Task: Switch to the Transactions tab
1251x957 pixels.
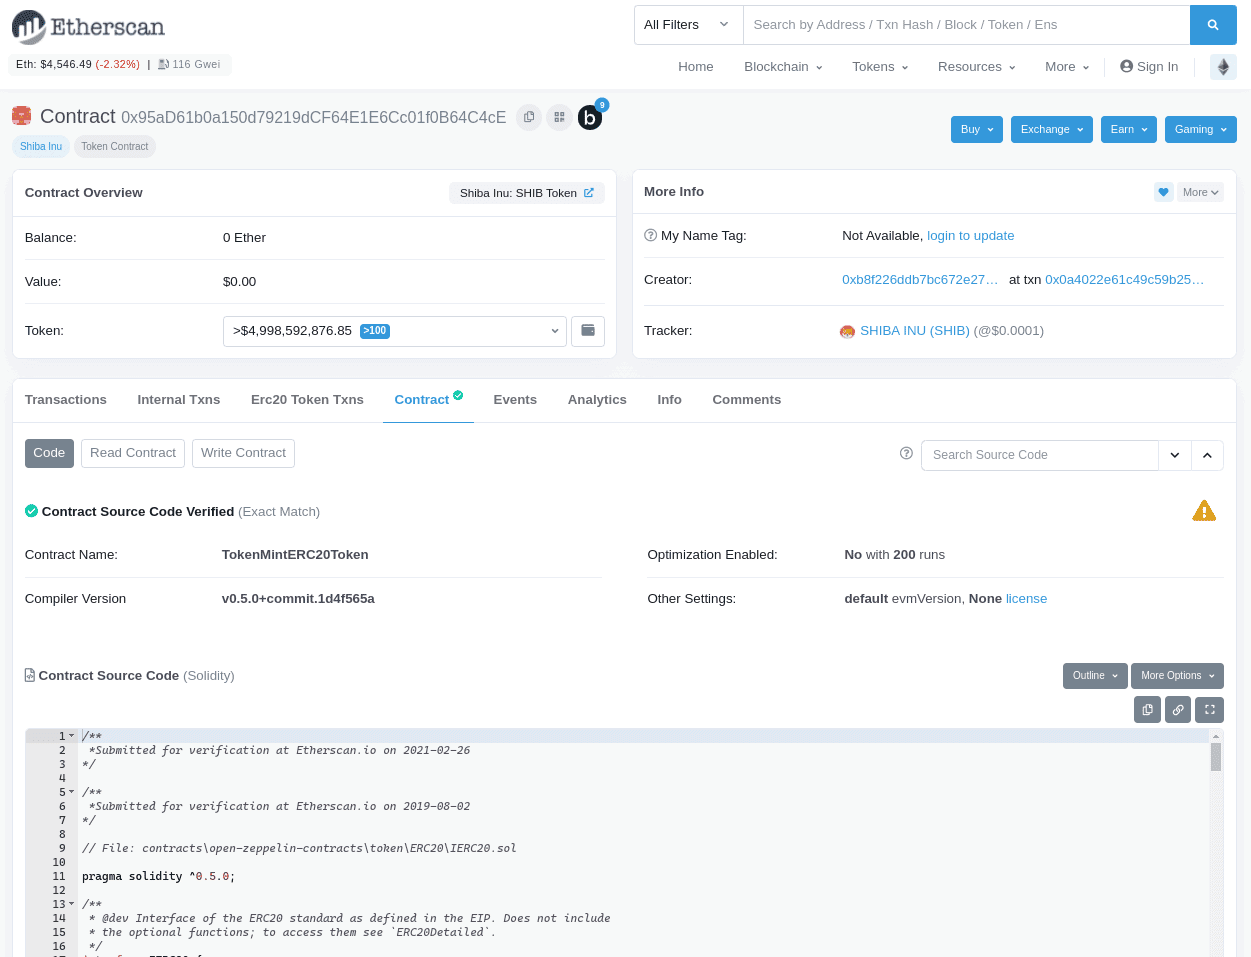Action: 66,400
